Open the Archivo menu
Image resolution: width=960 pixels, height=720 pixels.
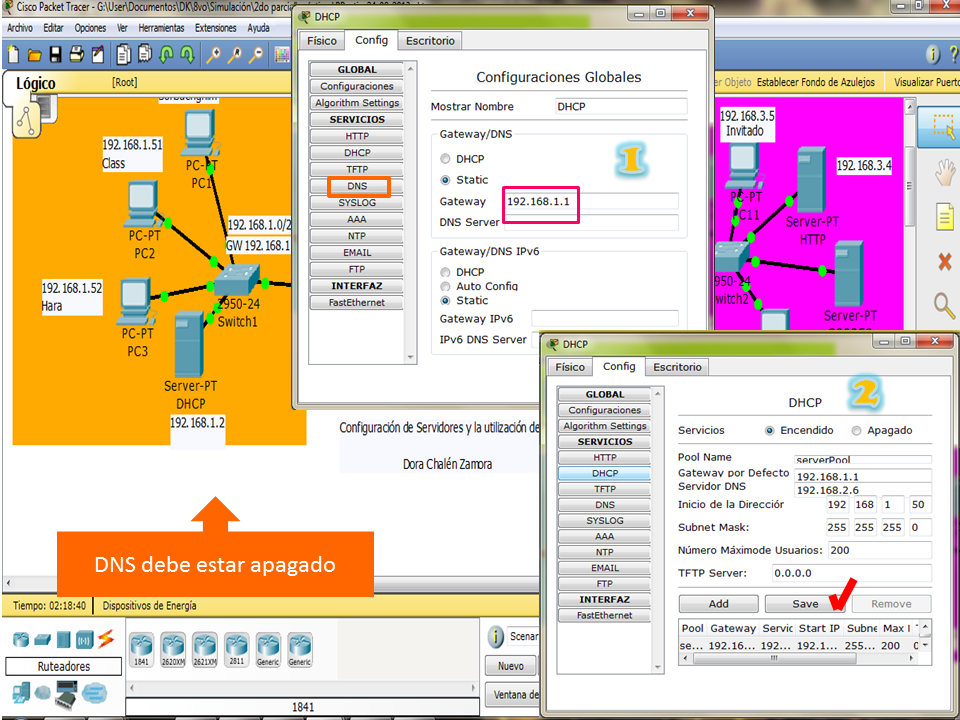coord(20,28)
